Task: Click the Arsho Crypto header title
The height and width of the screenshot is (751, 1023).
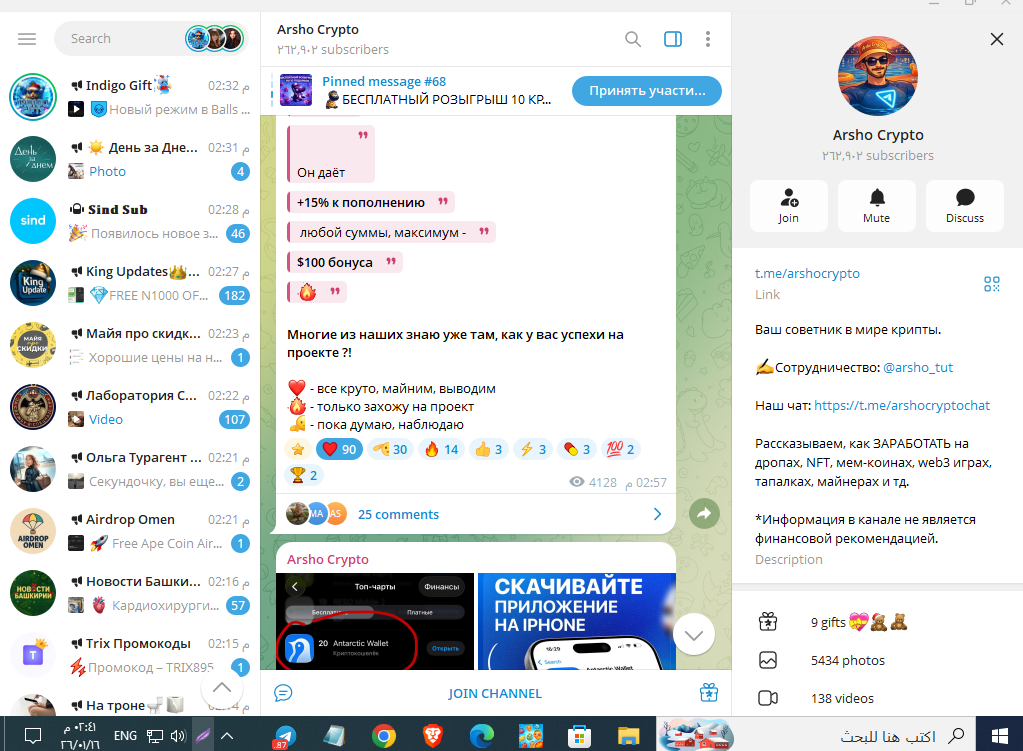Action: (x=318, y=29)
